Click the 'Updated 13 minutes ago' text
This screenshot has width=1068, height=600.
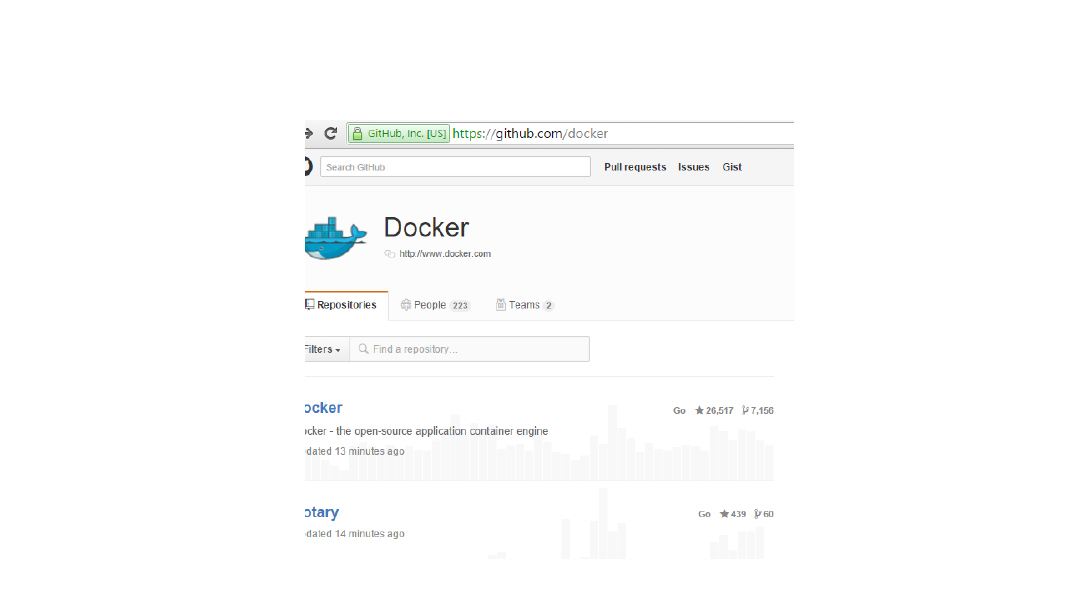355,452
